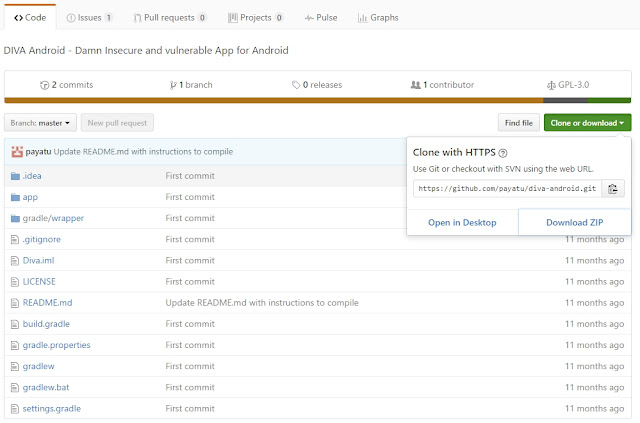Open the Pull requests tab

click(x=170, y=18)
